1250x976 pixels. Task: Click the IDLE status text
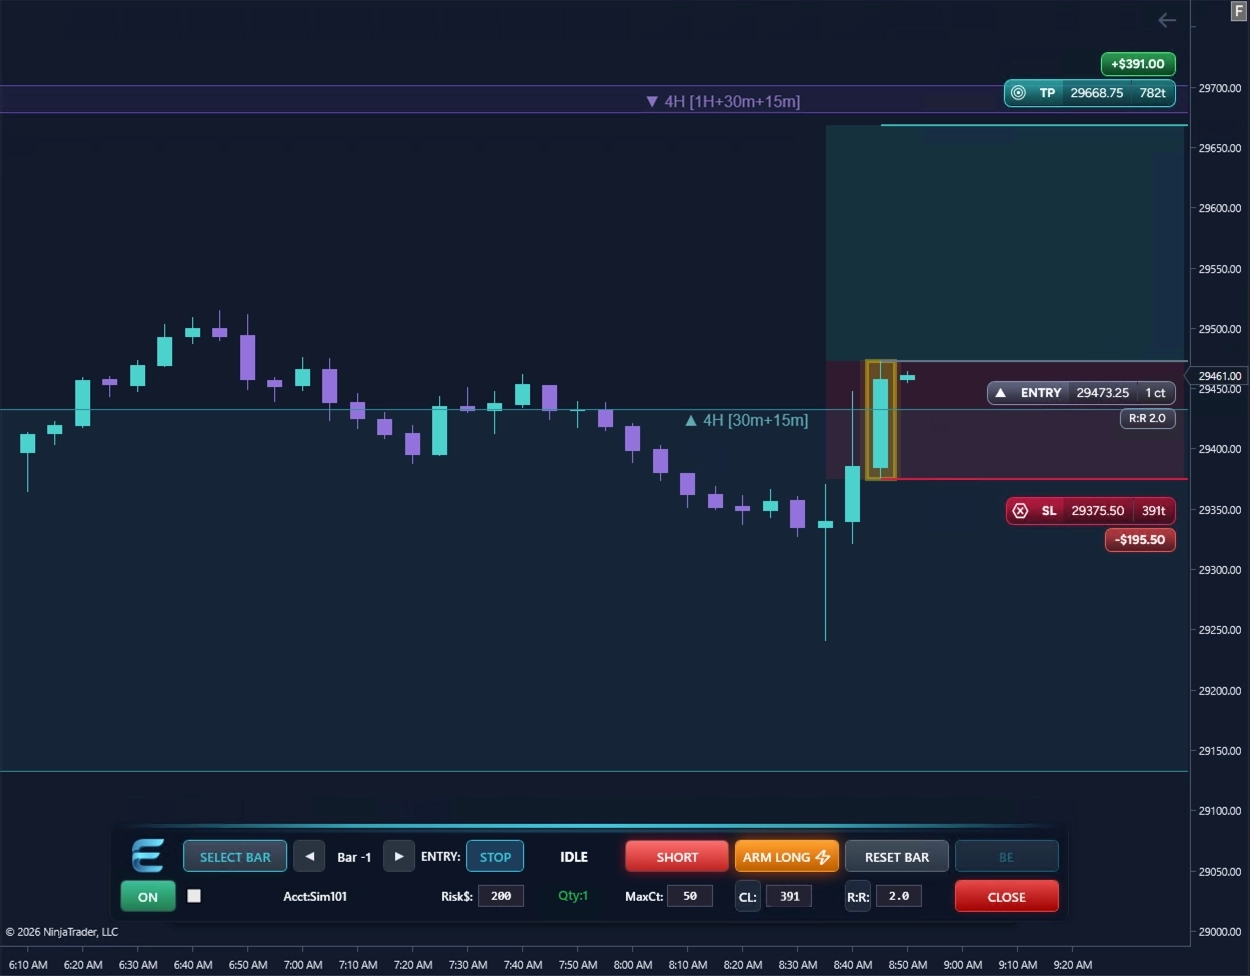pos(574,857)
